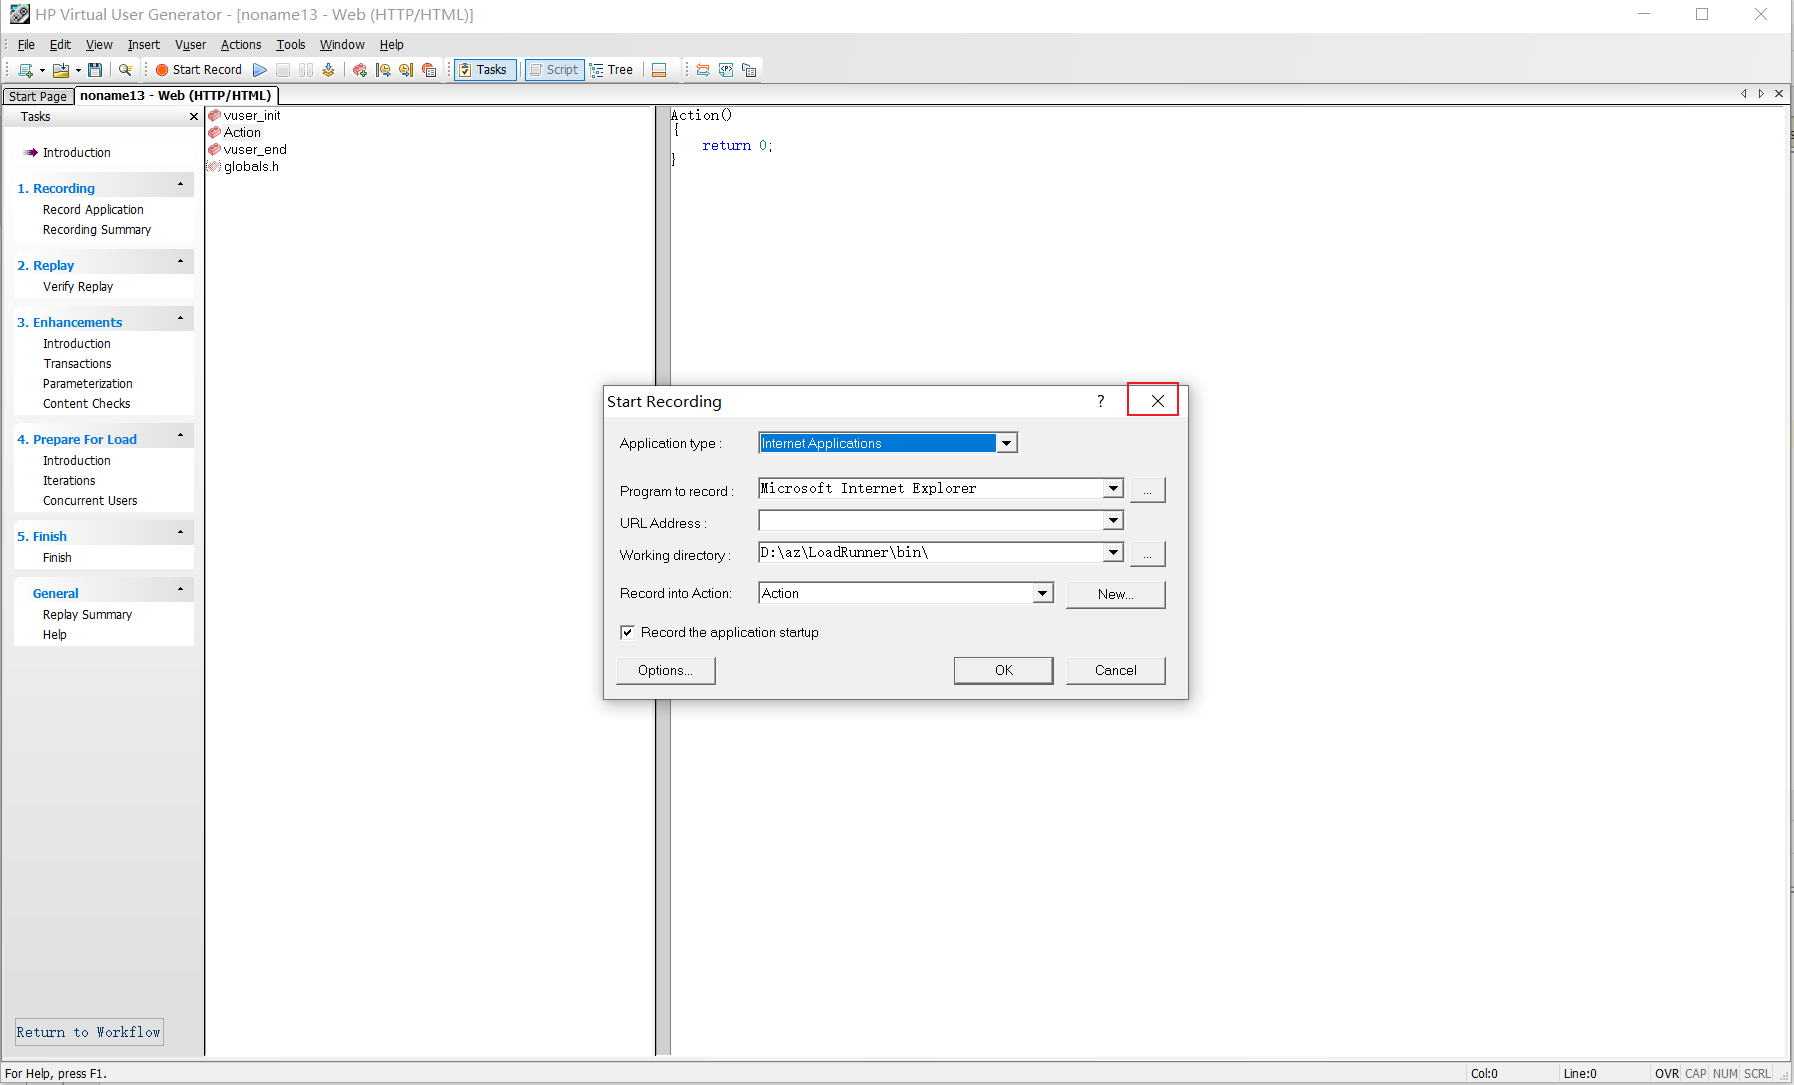Open the View menu

99,45
